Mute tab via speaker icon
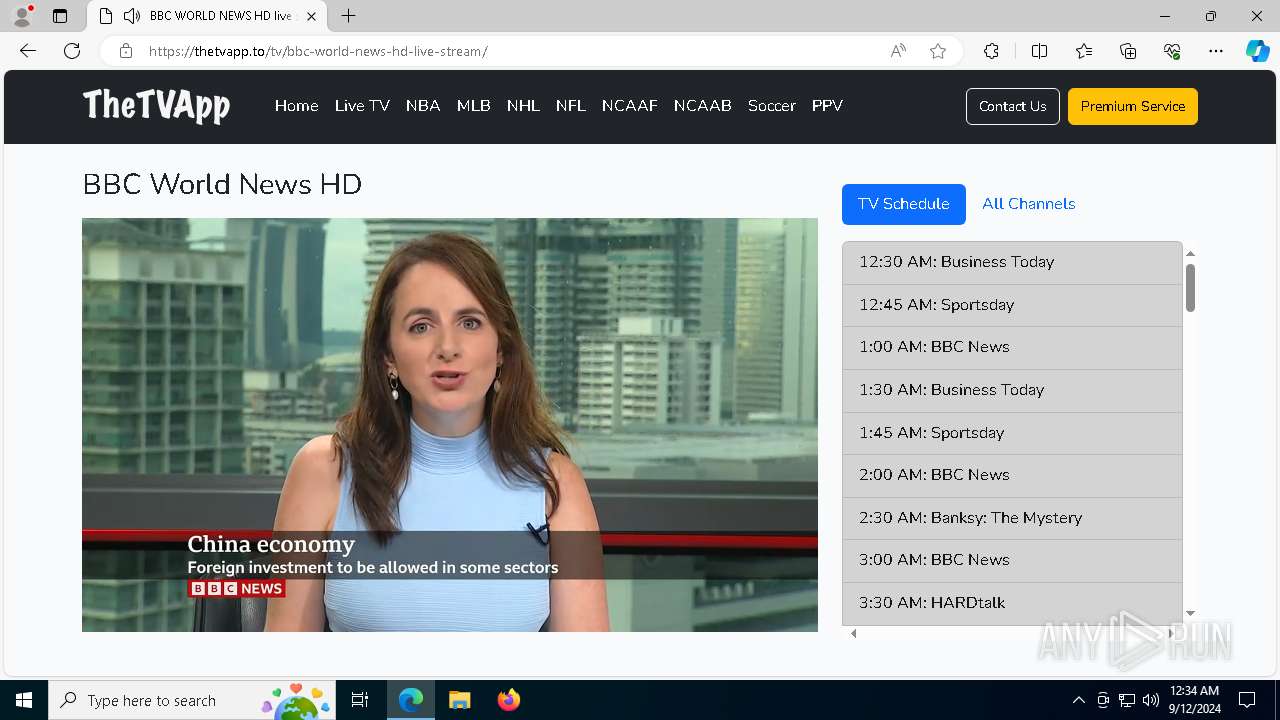The width and height of the screenshot is (1280, 720). [x=132, y=16]
